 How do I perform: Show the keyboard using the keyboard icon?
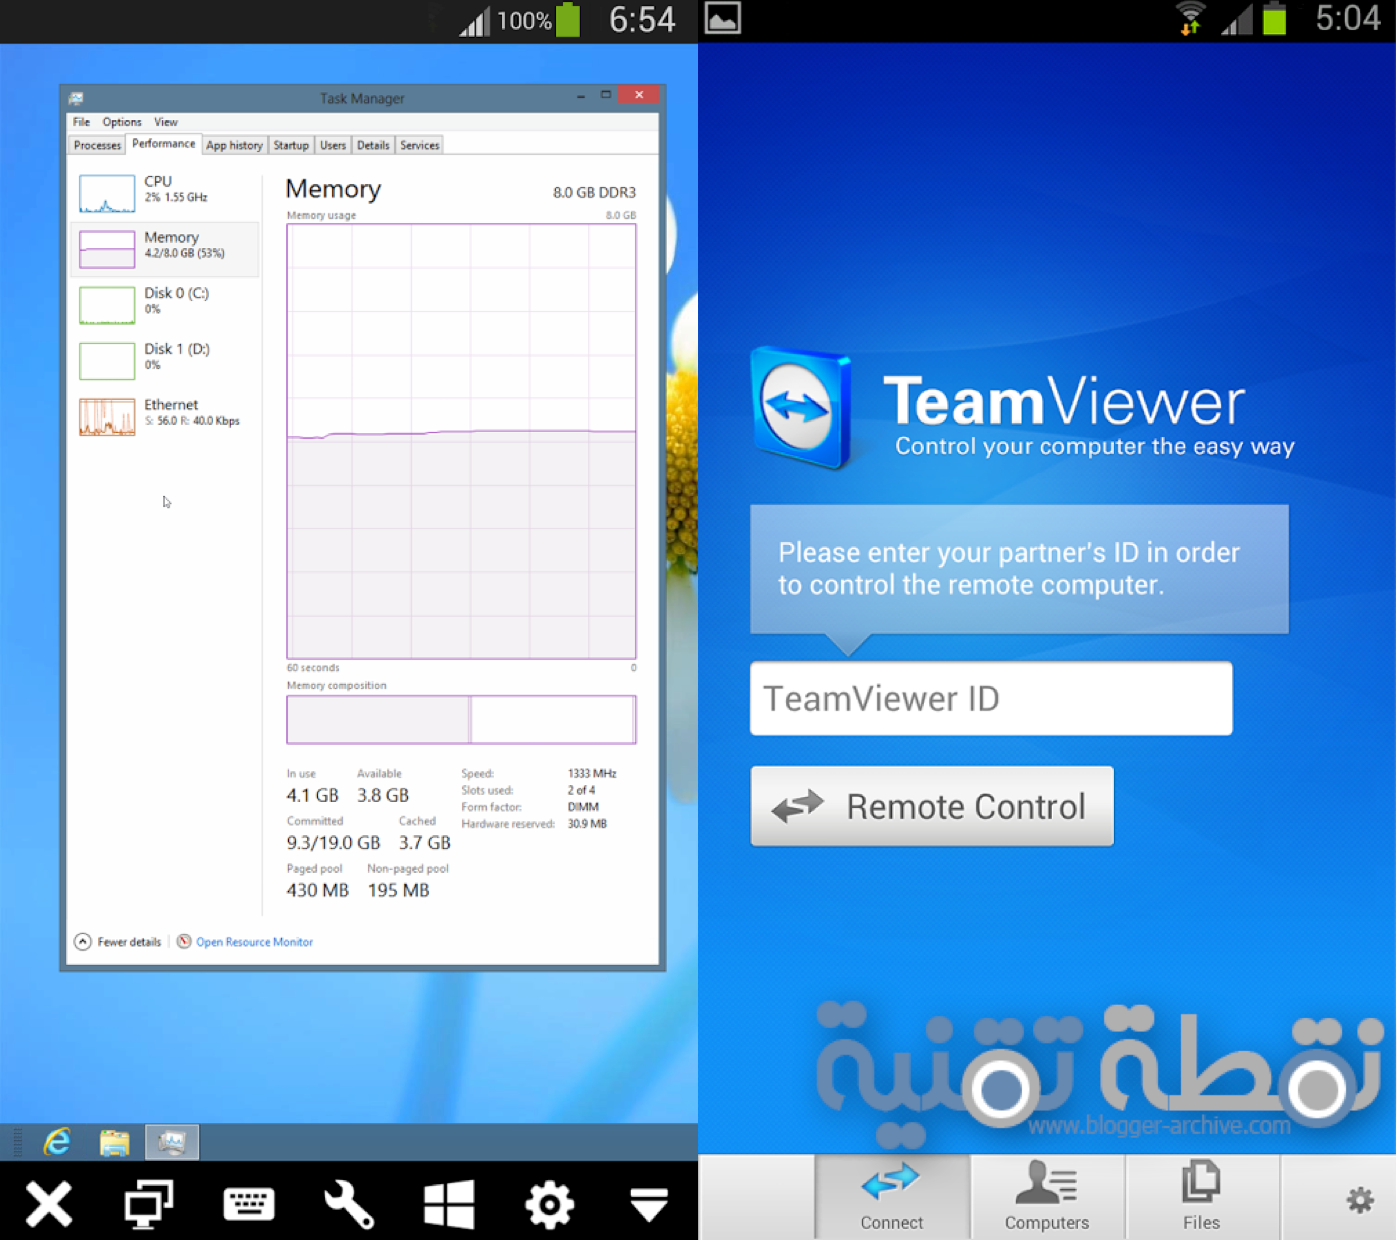[249, 1204]
